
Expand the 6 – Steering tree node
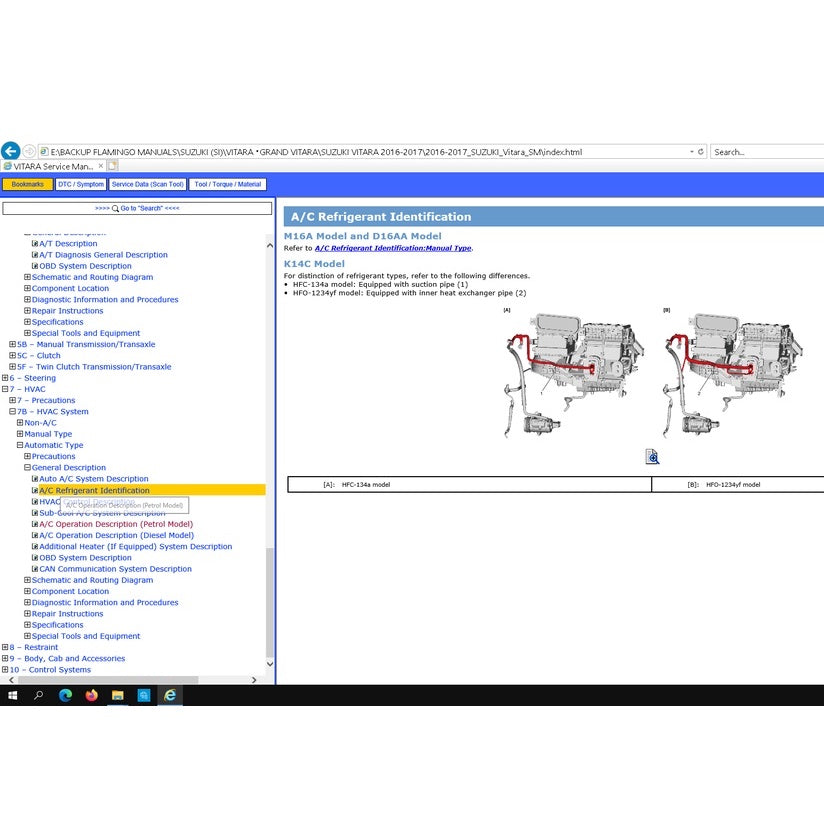click(5, 378)
